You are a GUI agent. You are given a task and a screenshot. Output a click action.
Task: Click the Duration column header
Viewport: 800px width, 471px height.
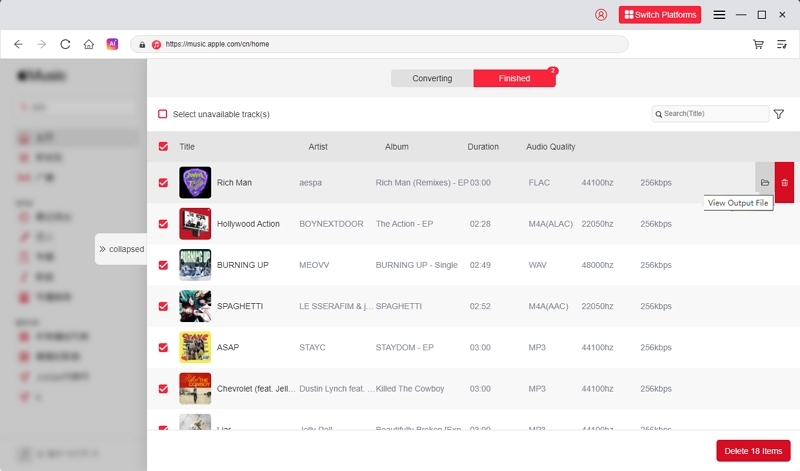(x=483, y=146)
